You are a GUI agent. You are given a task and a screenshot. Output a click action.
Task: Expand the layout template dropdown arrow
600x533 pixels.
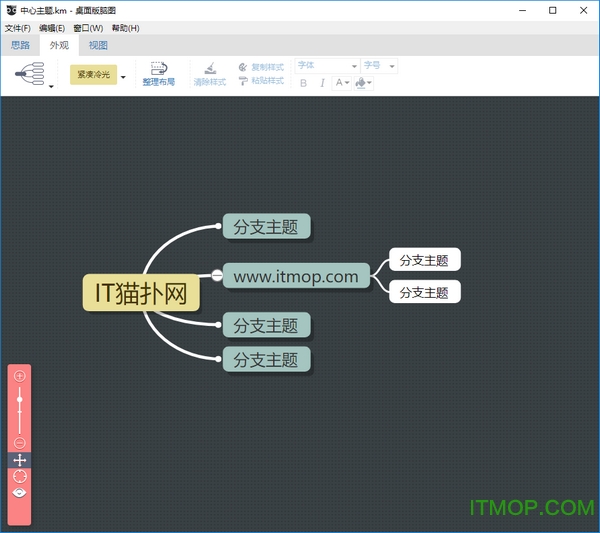point(51,86)
